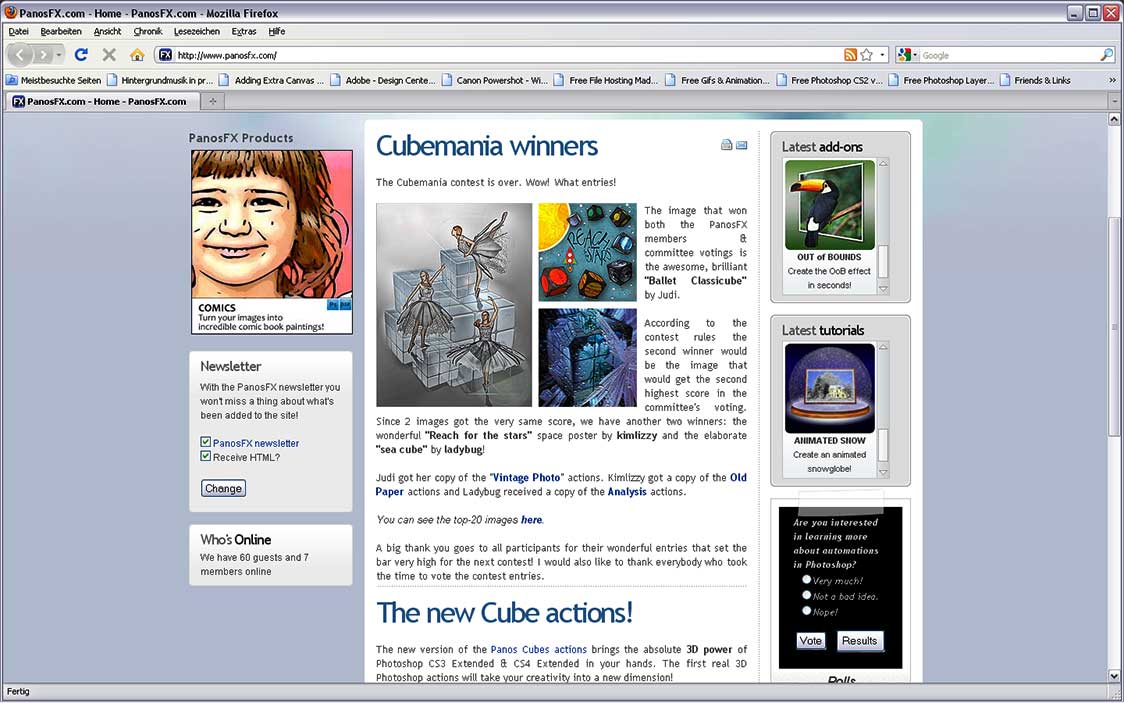Click Latest tutorials scroll down arrow
This screenshot has height=703, width=1124.
click(x=883, y=472)
